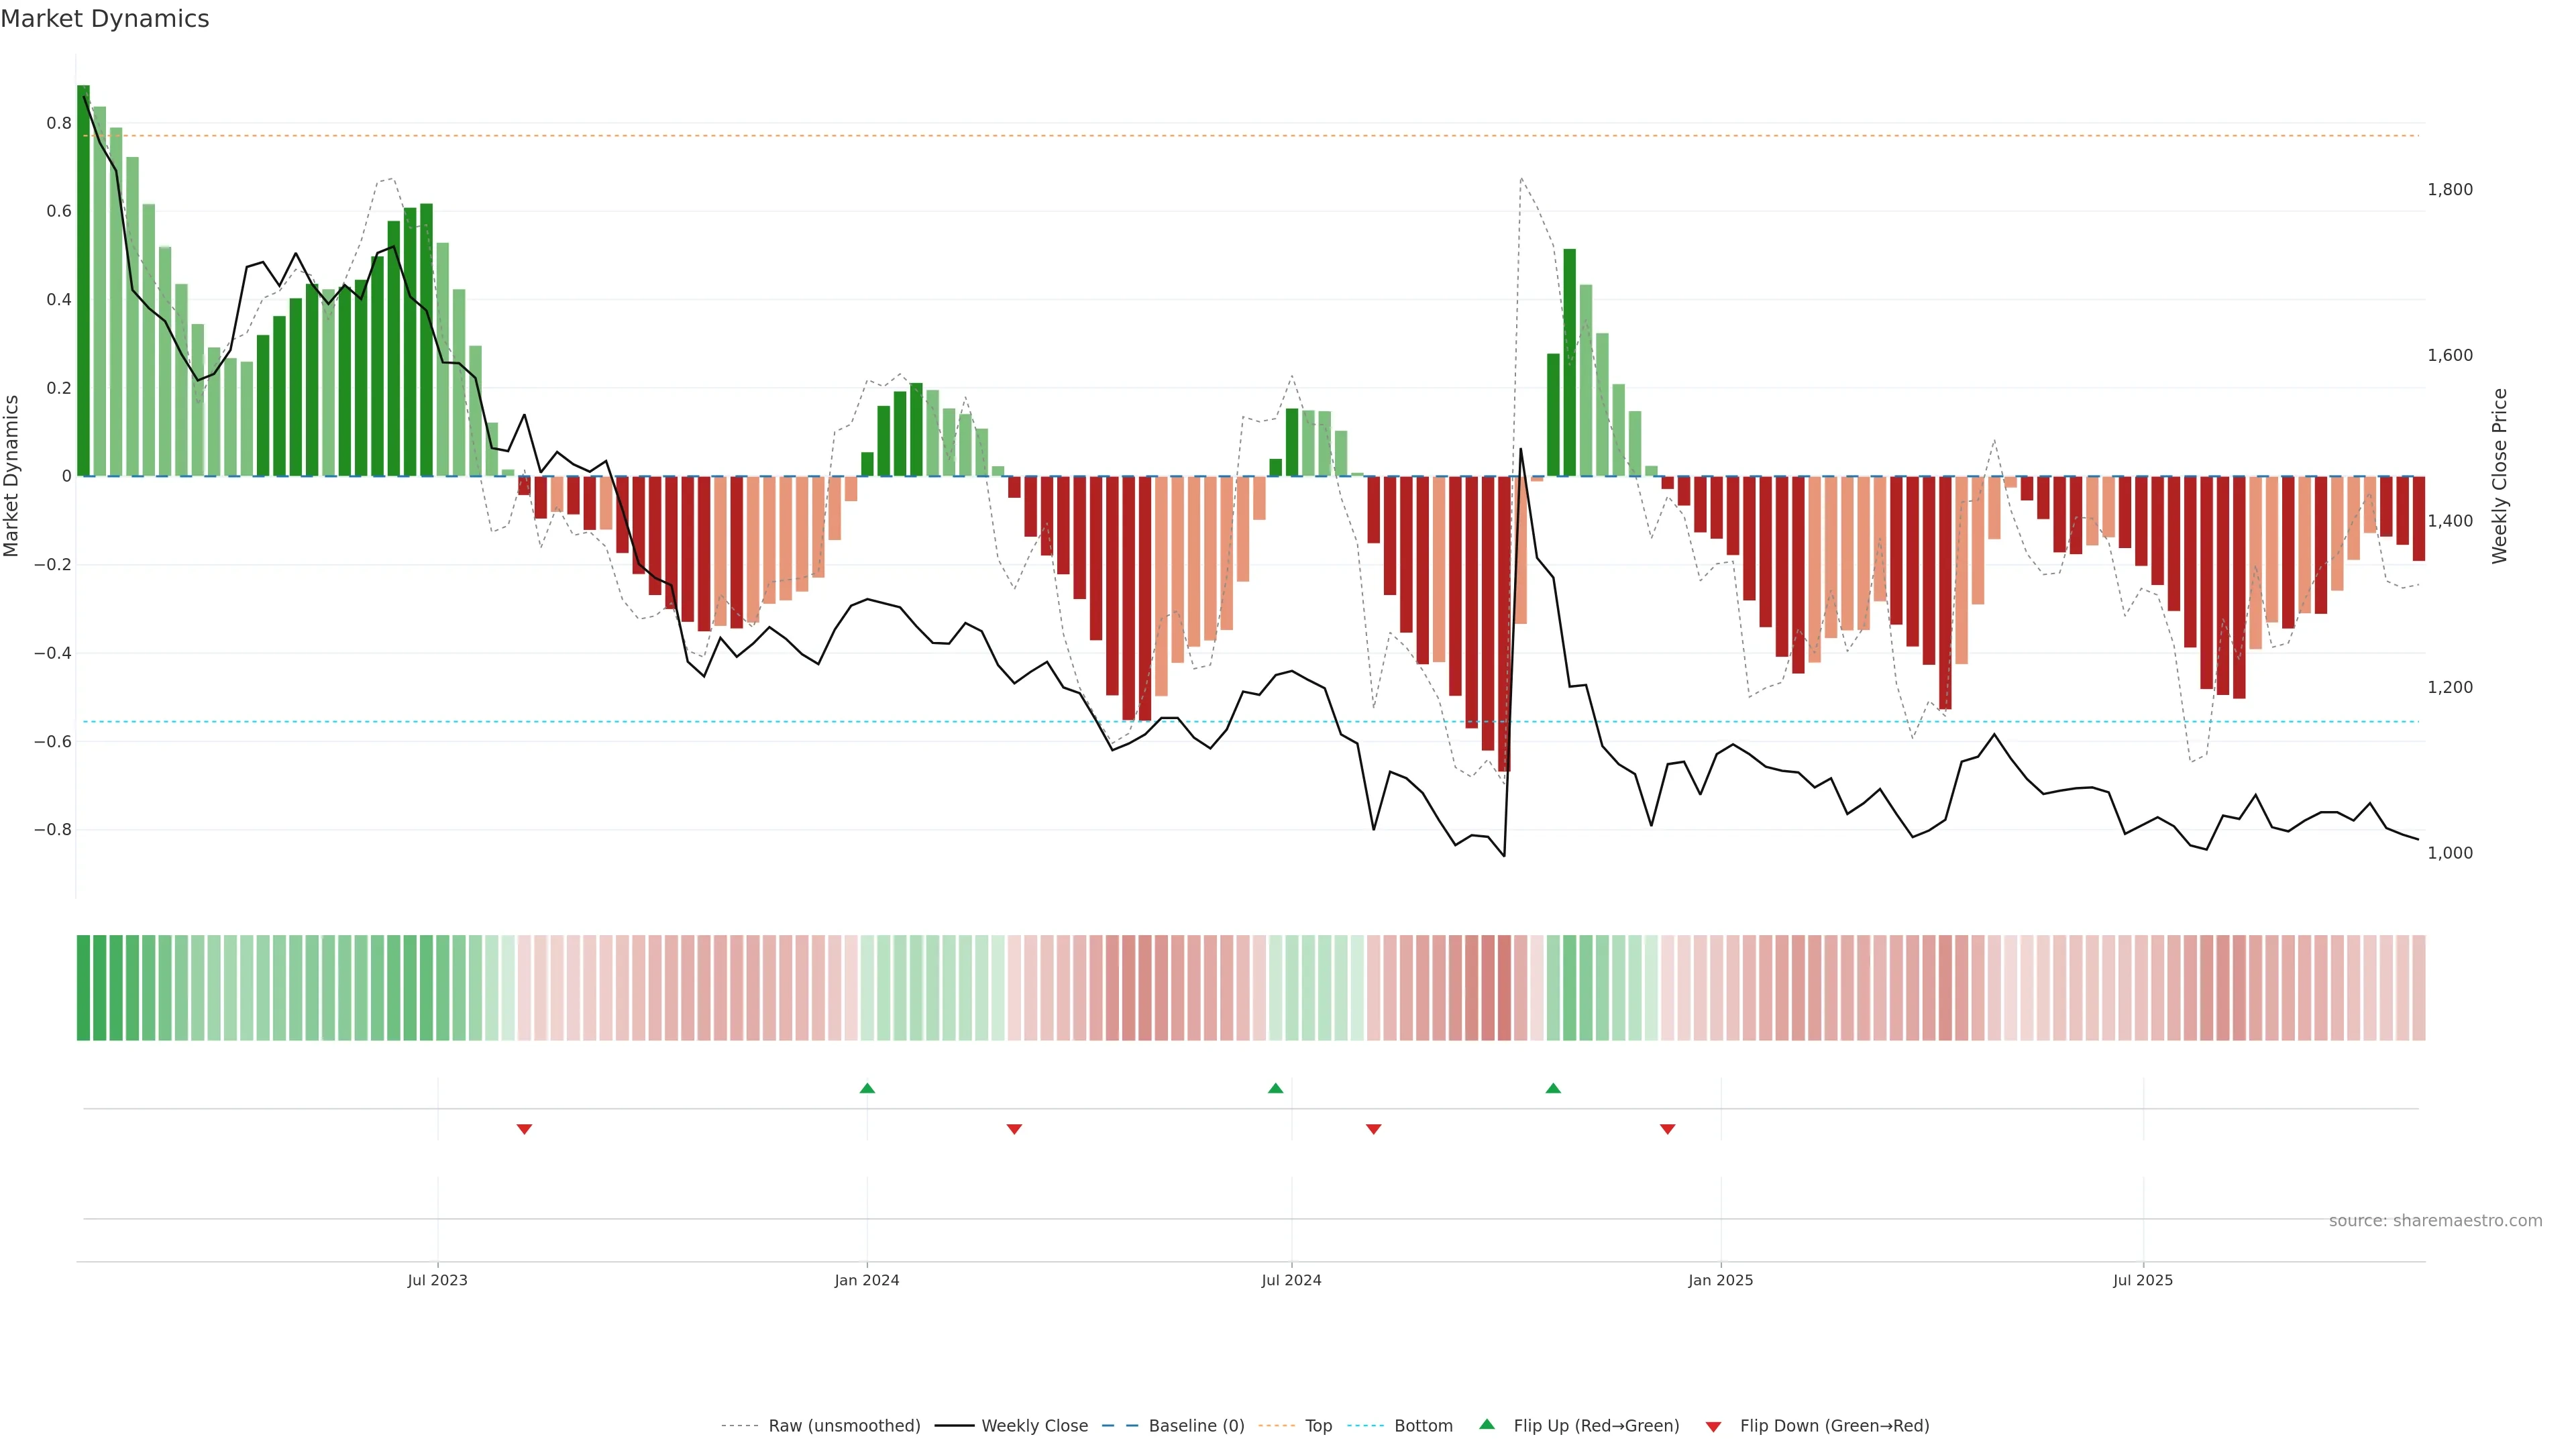Click the red flip-down triangle before Jan 2025
Image resolution: width=2576 pixels, height=1449 pixels.
(1667, 1129)
